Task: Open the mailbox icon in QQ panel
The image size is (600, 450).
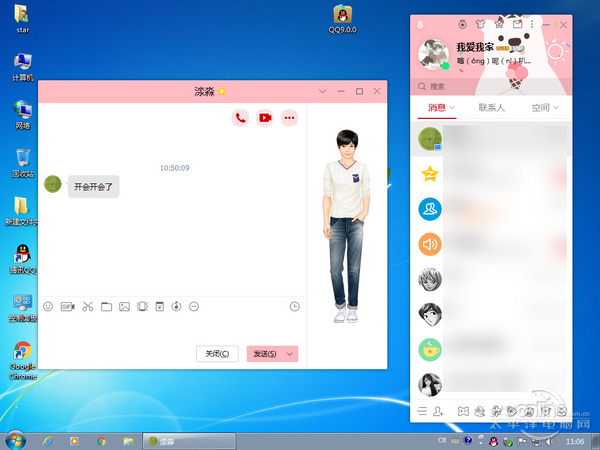Action: pyautogui.click(x=517, y=25)
